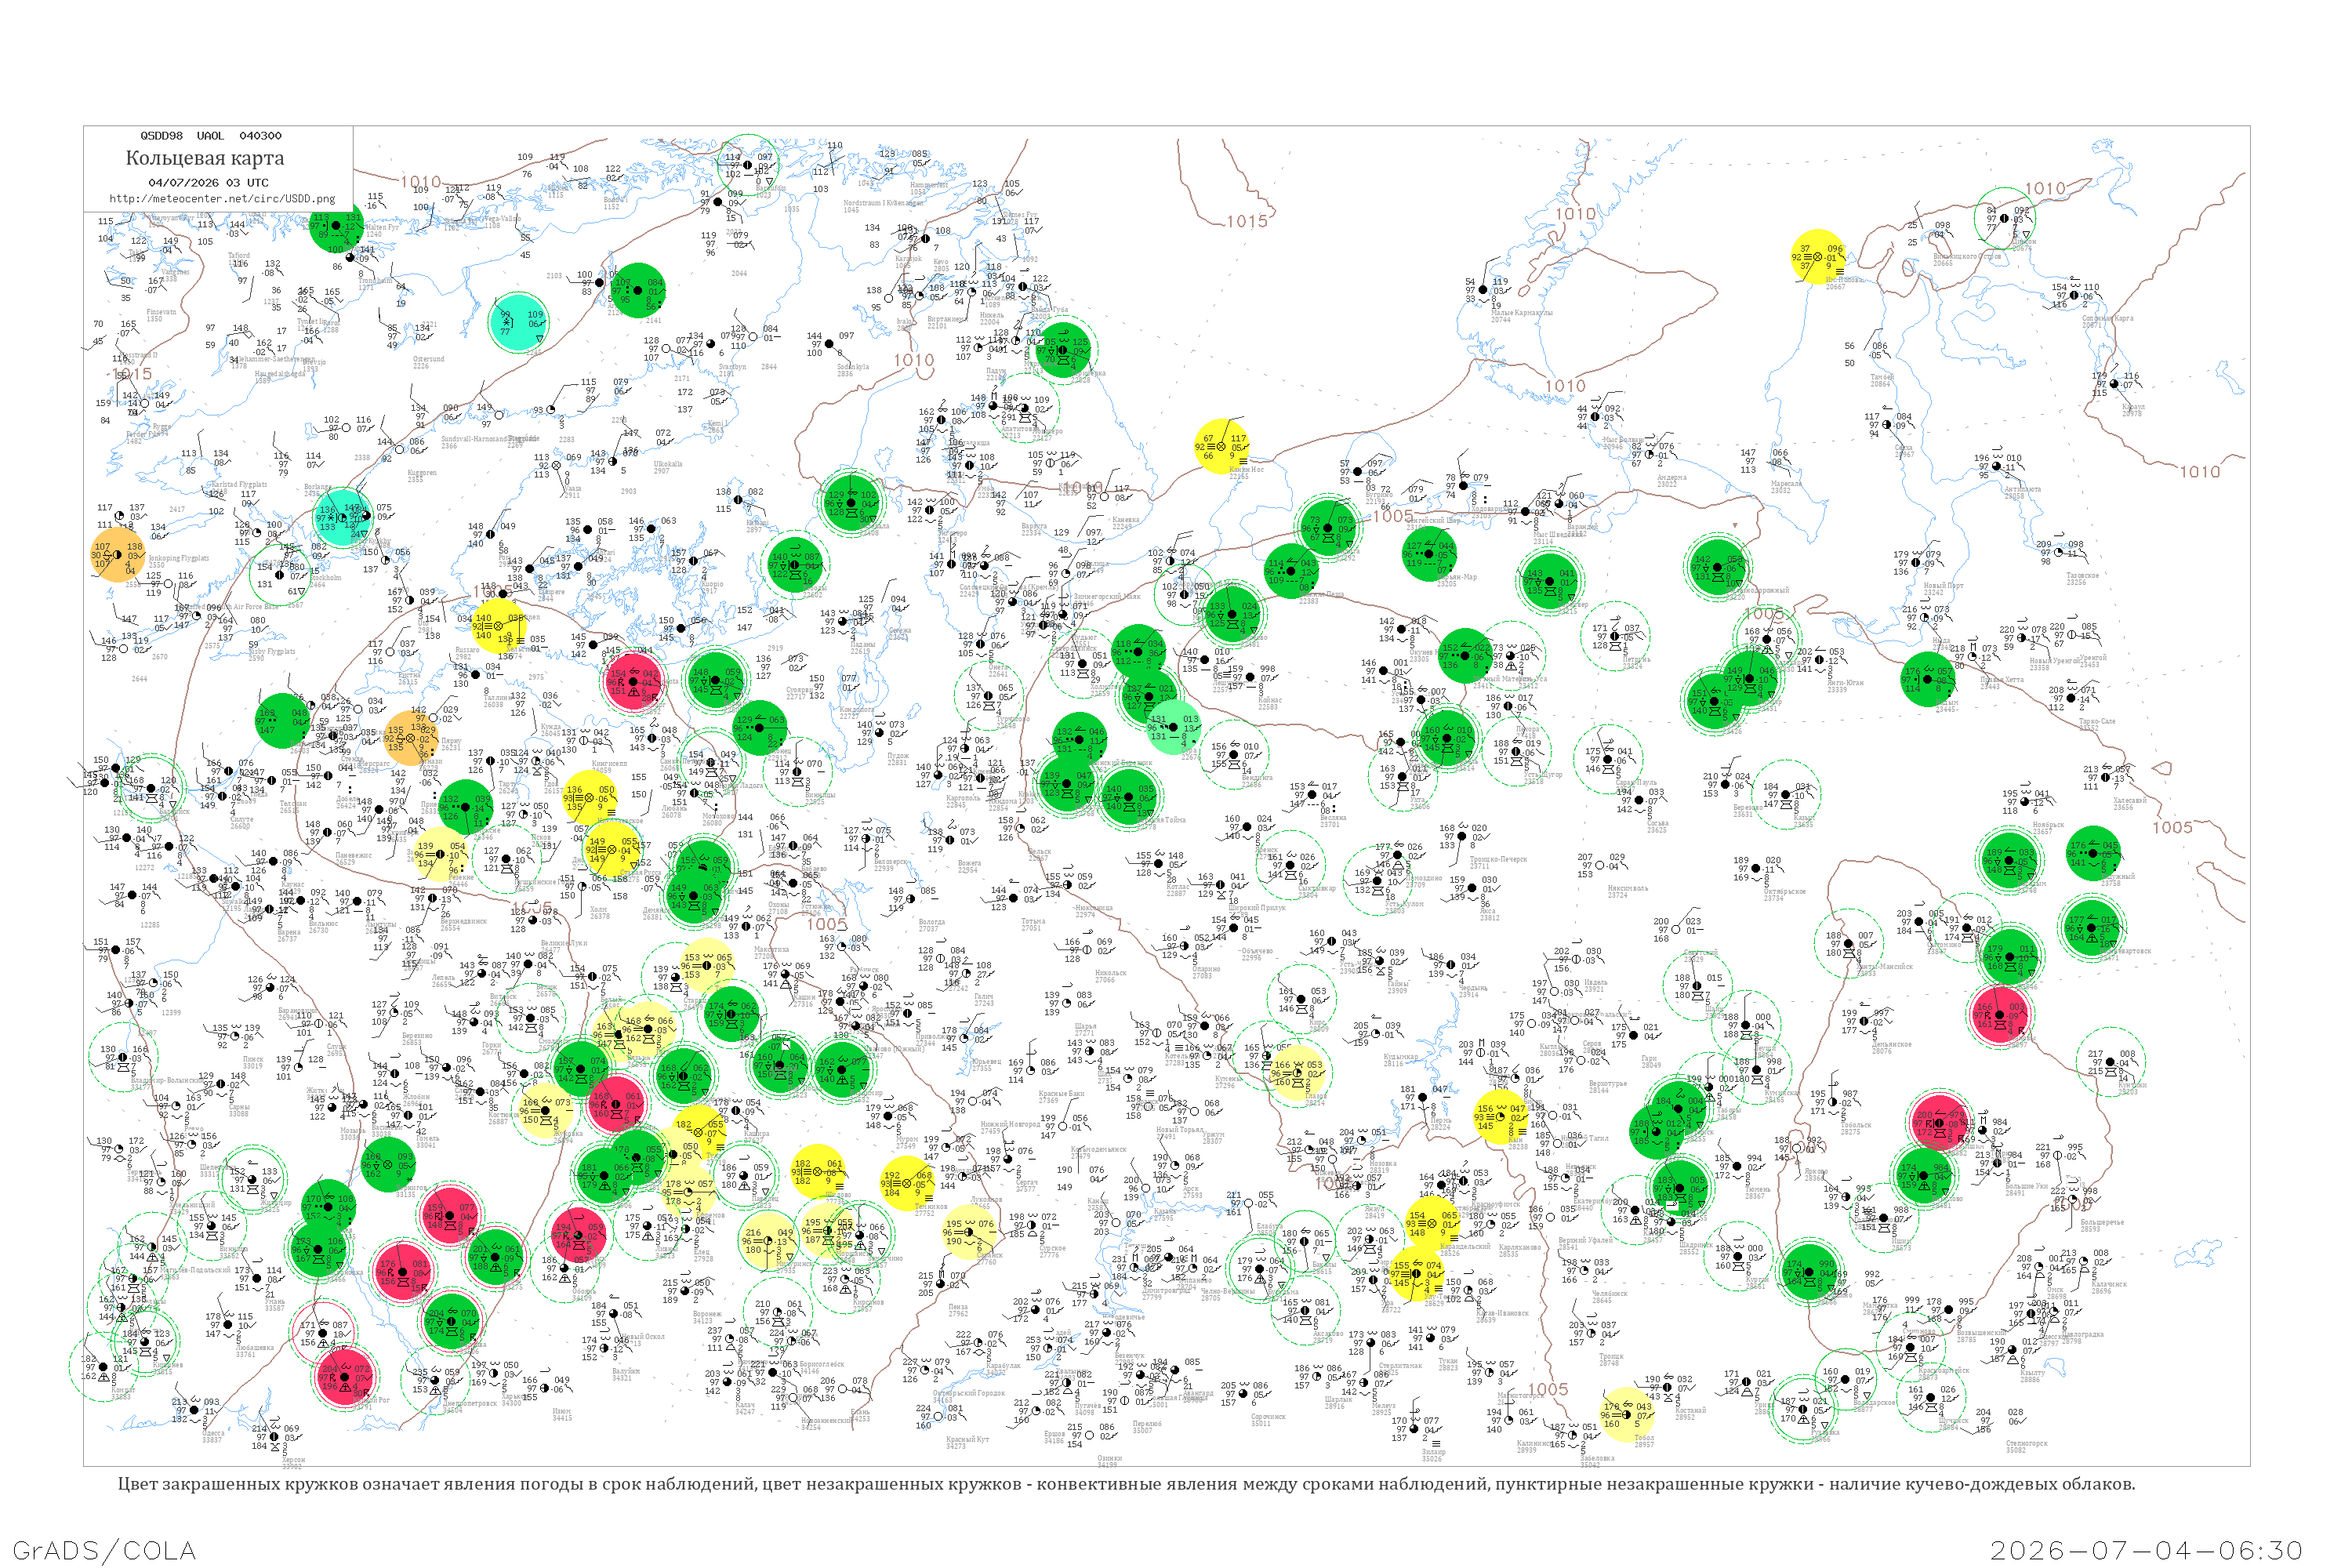
Task: Click the "Амдерма 23022" station label
Action: 1671,481
